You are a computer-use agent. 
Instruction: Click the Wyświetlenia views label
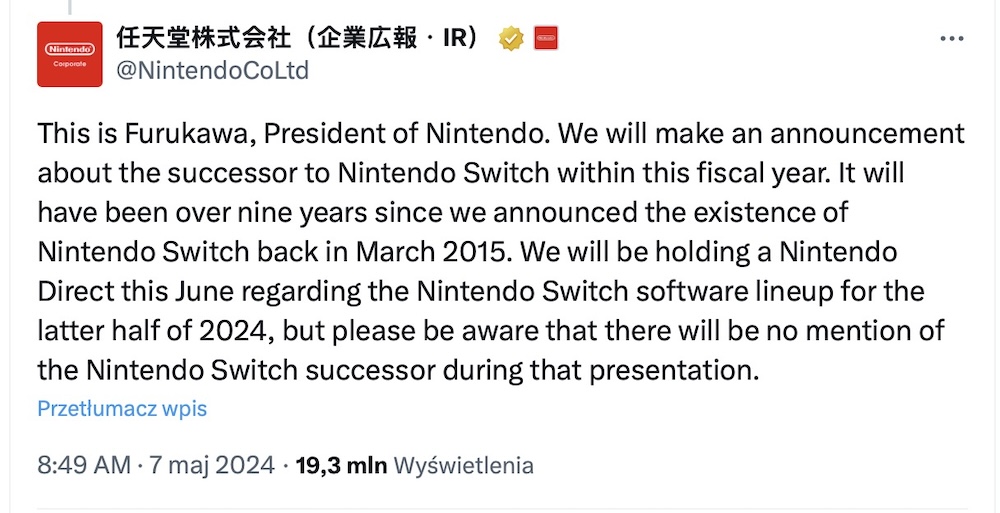pos(464,465)
